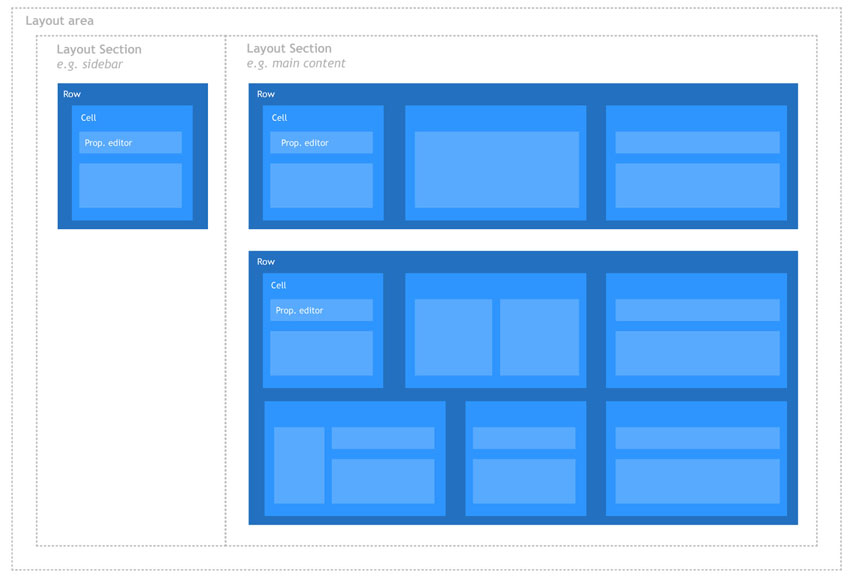Click "Prop. editor" in the first main content row
The height and width of the screenshot is (579, 850).
[x=321, y=143]
